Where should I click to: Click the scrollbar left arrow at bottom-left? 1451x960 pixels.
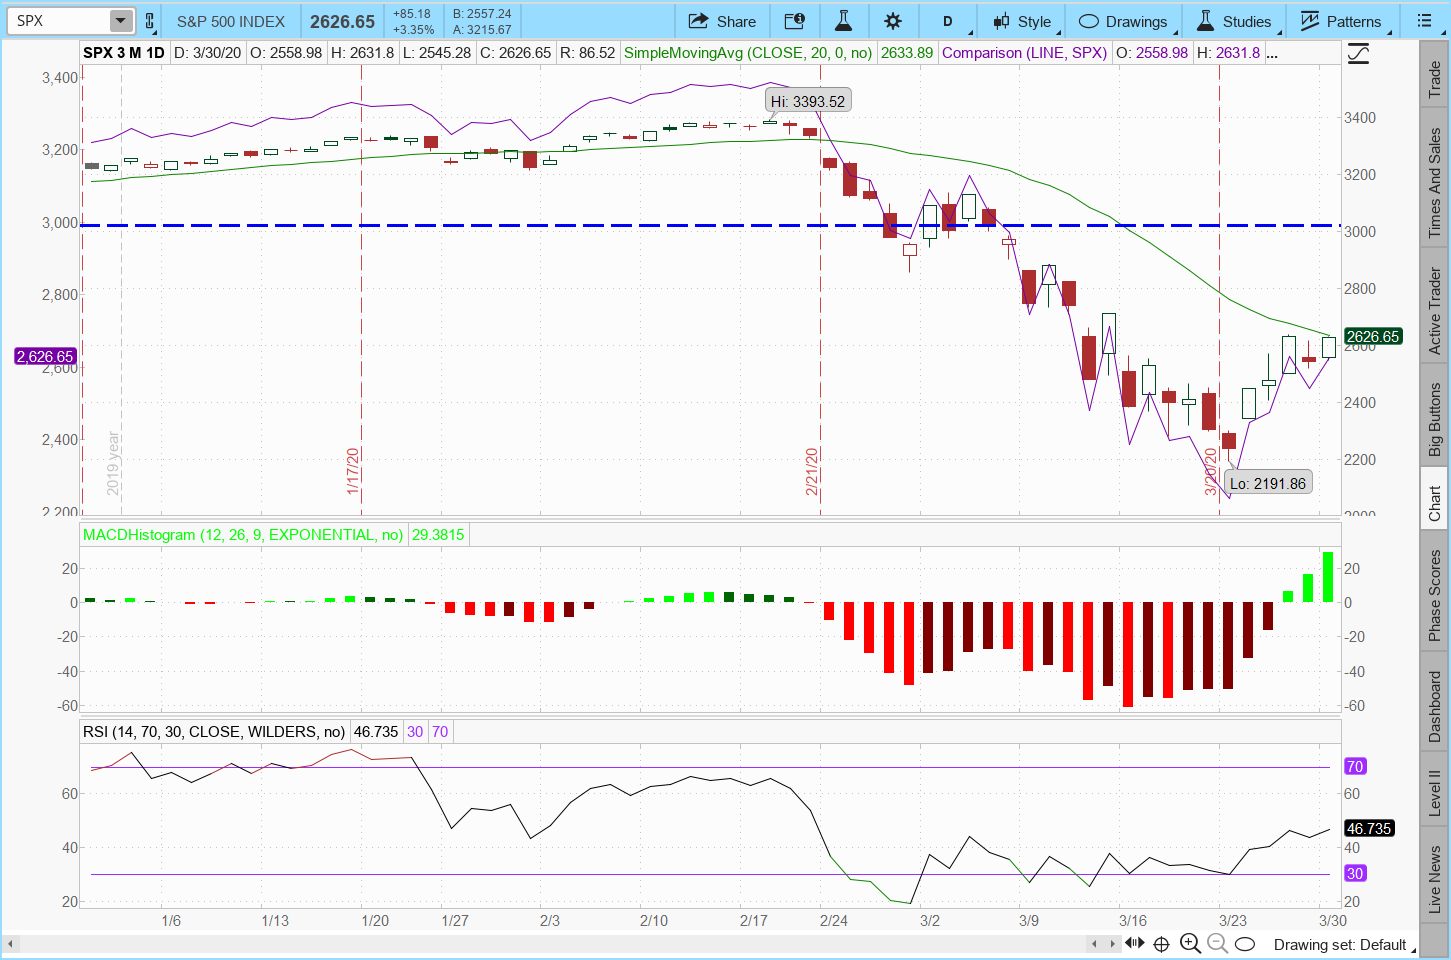pos(11,943)
